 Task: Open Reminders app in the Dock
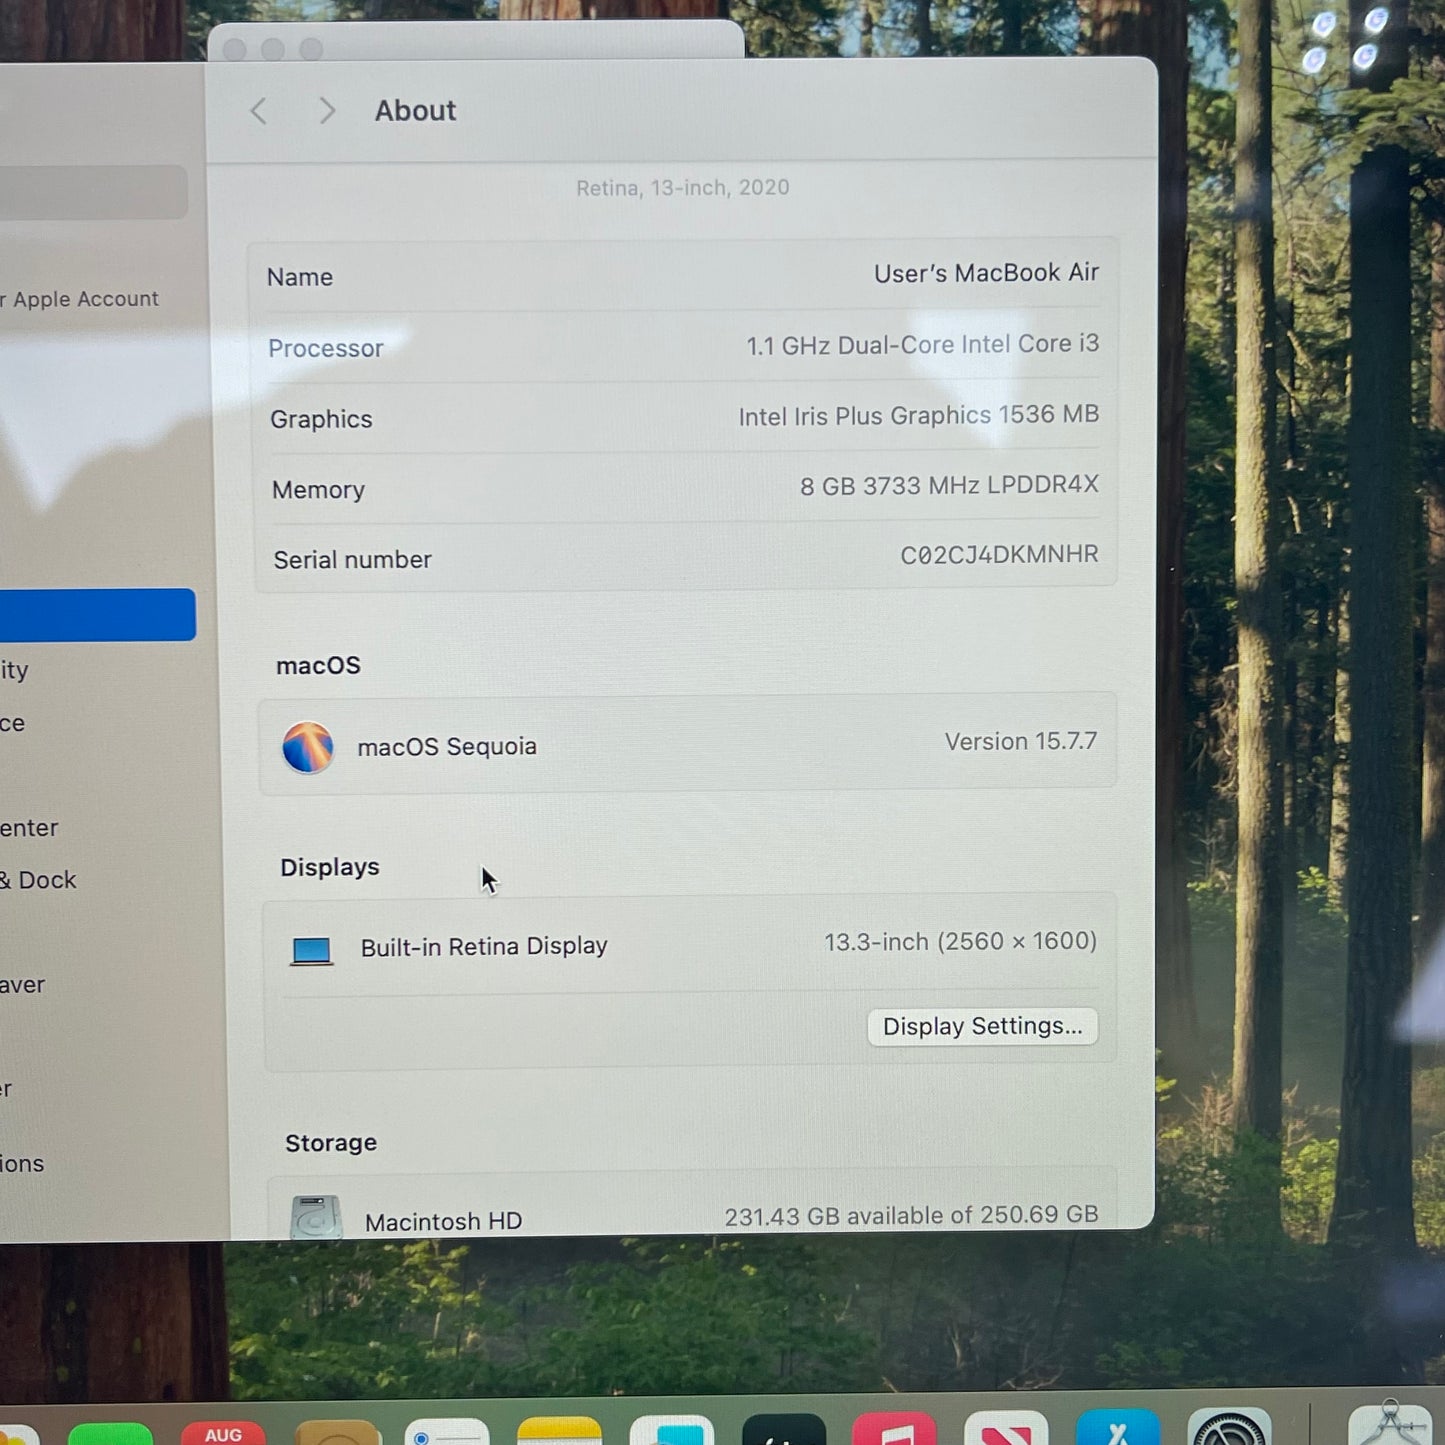point(447,1432)
